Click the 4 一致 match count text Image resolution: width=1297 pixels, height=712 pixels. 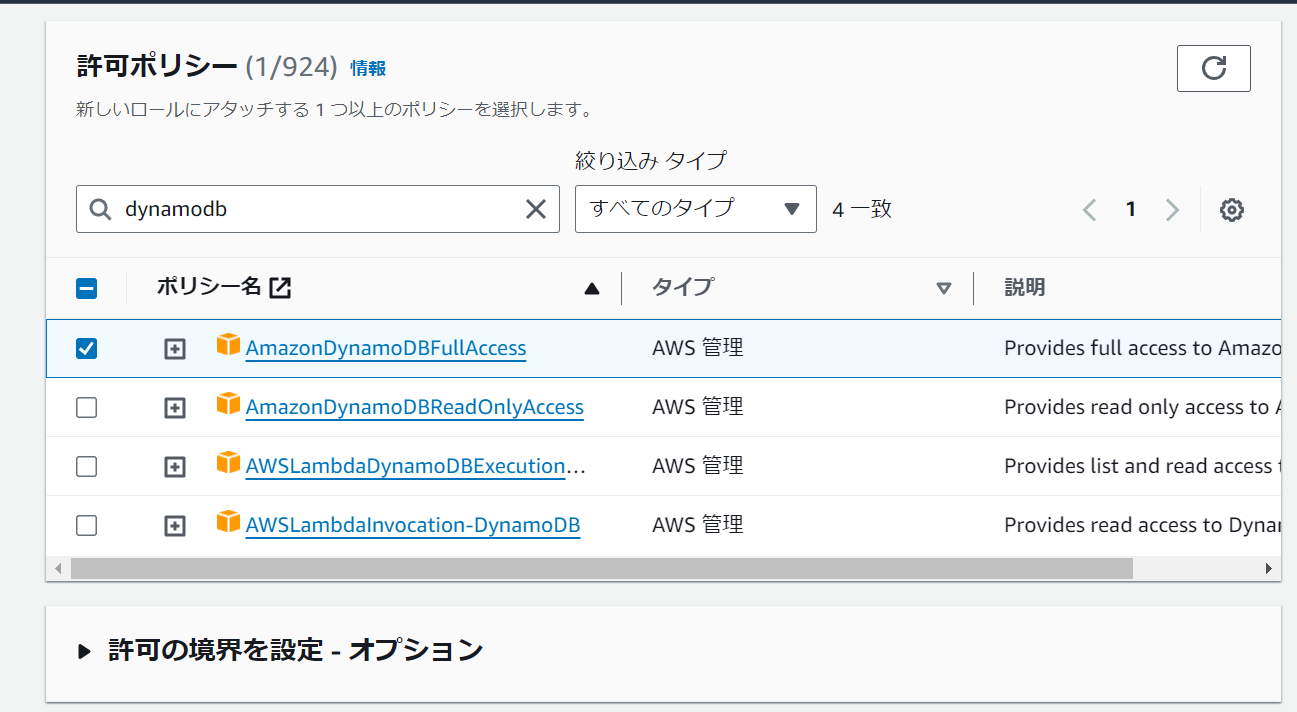[x=862, y=209]
